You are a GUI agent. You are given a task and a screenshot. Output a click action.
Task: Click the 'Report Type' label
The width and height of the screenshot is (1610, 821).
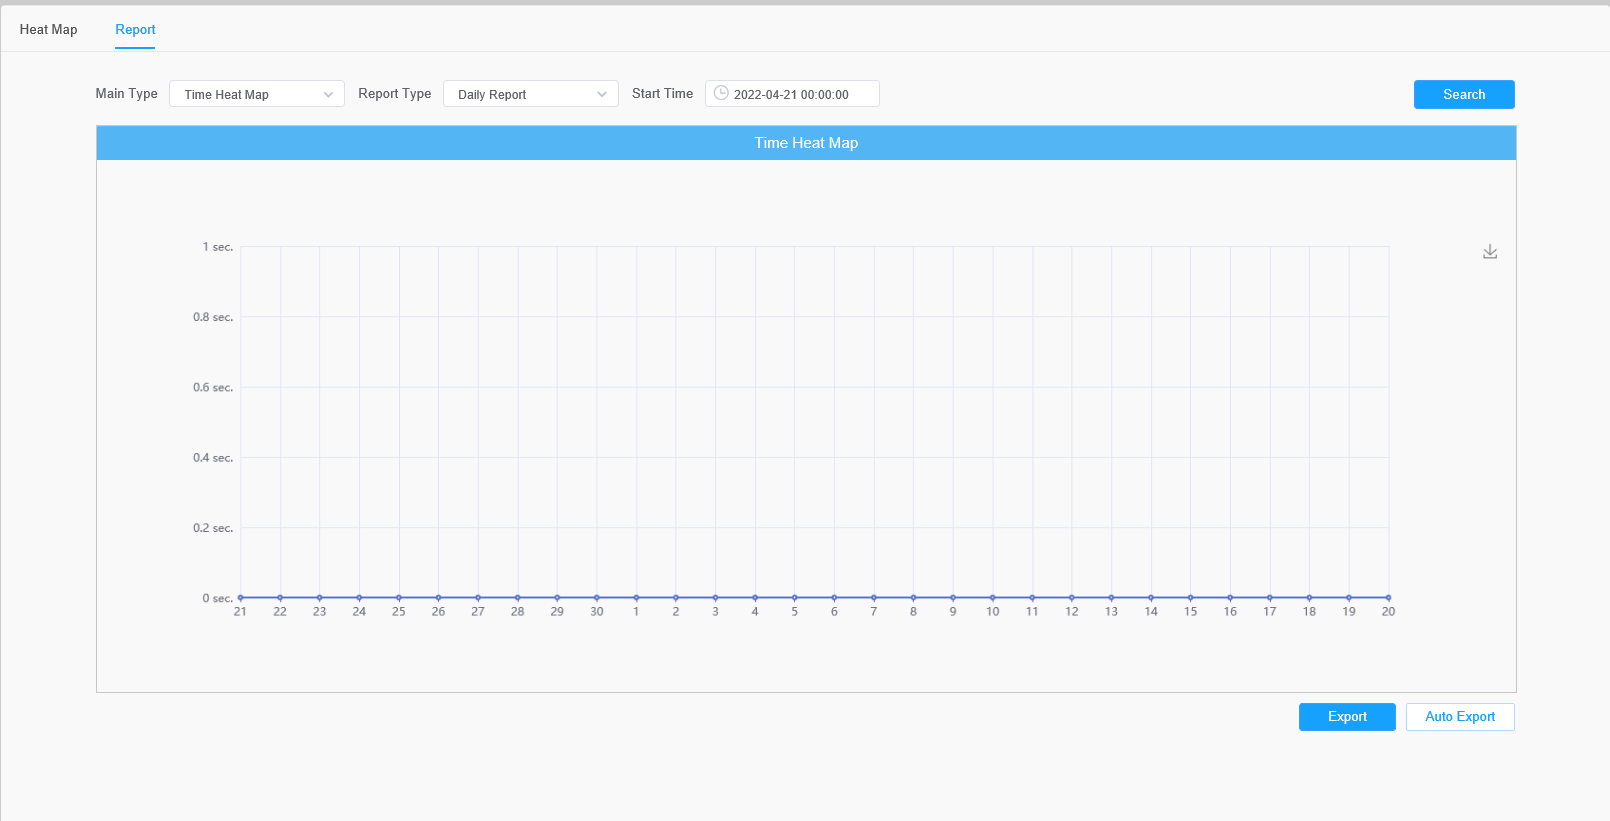click(x=395, y=94)
